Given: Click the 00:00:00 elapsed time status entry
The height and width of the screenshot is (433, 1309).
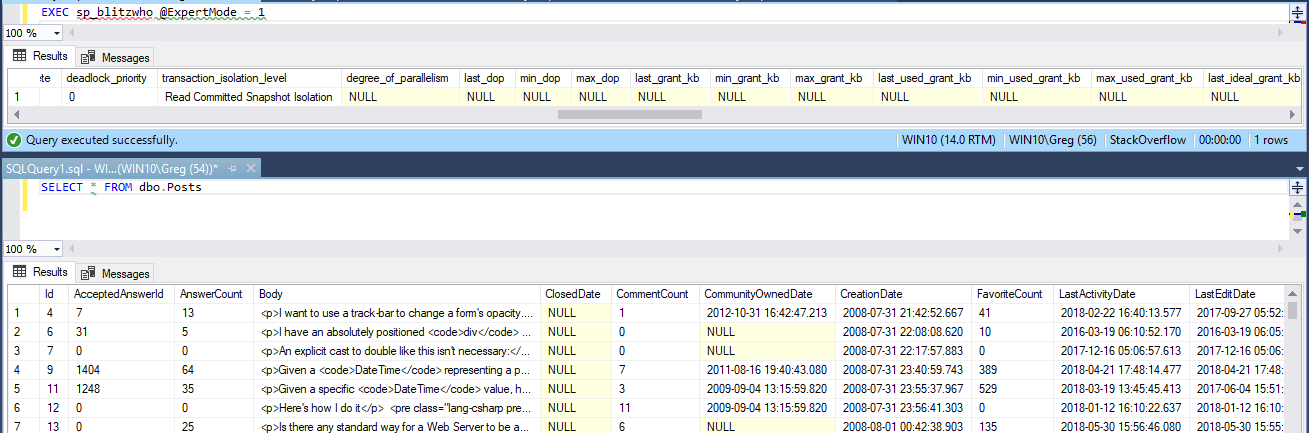Looking at the screenshot, I should [1220, 140].
